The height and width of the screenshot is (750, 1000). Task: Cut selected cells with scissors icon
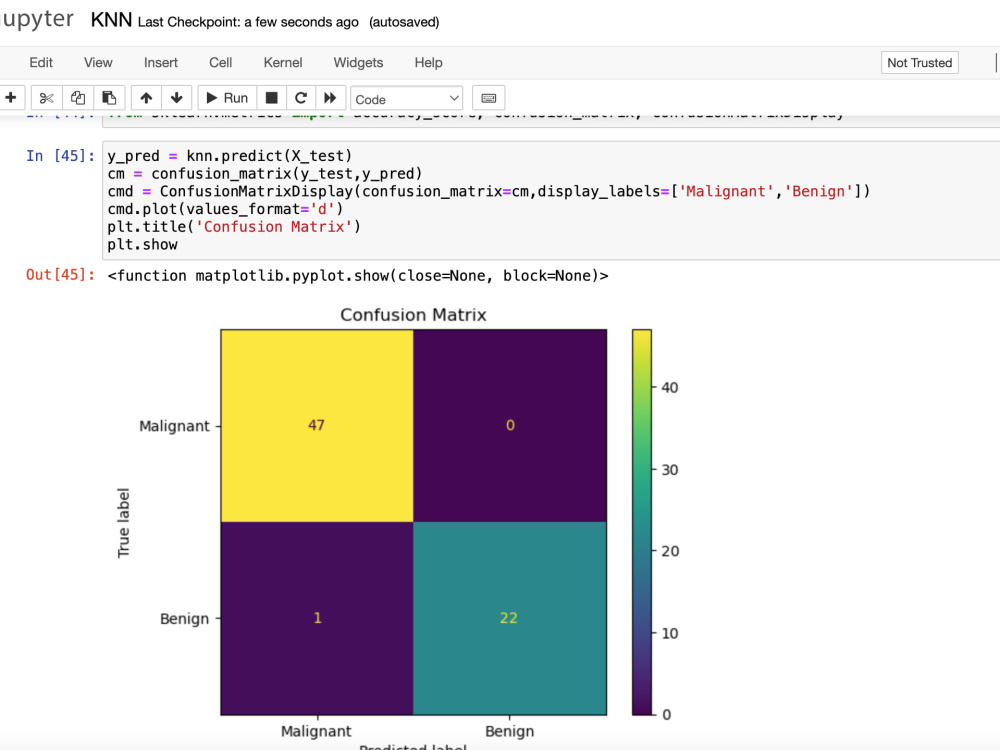click(x=47, y=98)
